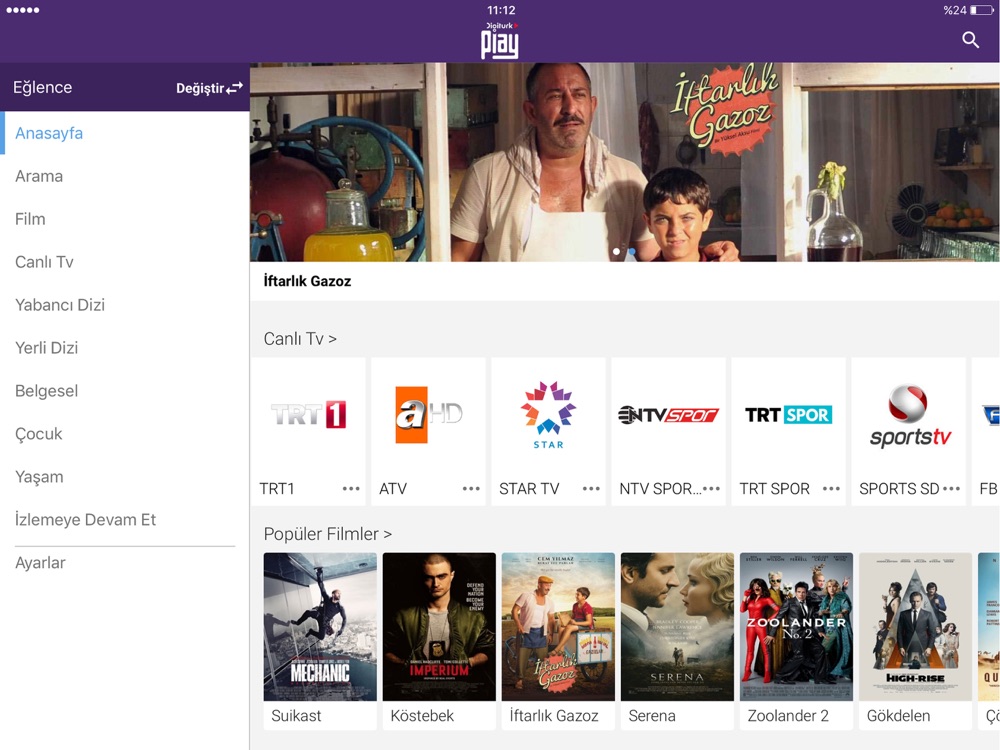
Task: Select first banner page dot
Action: point(616,252)
